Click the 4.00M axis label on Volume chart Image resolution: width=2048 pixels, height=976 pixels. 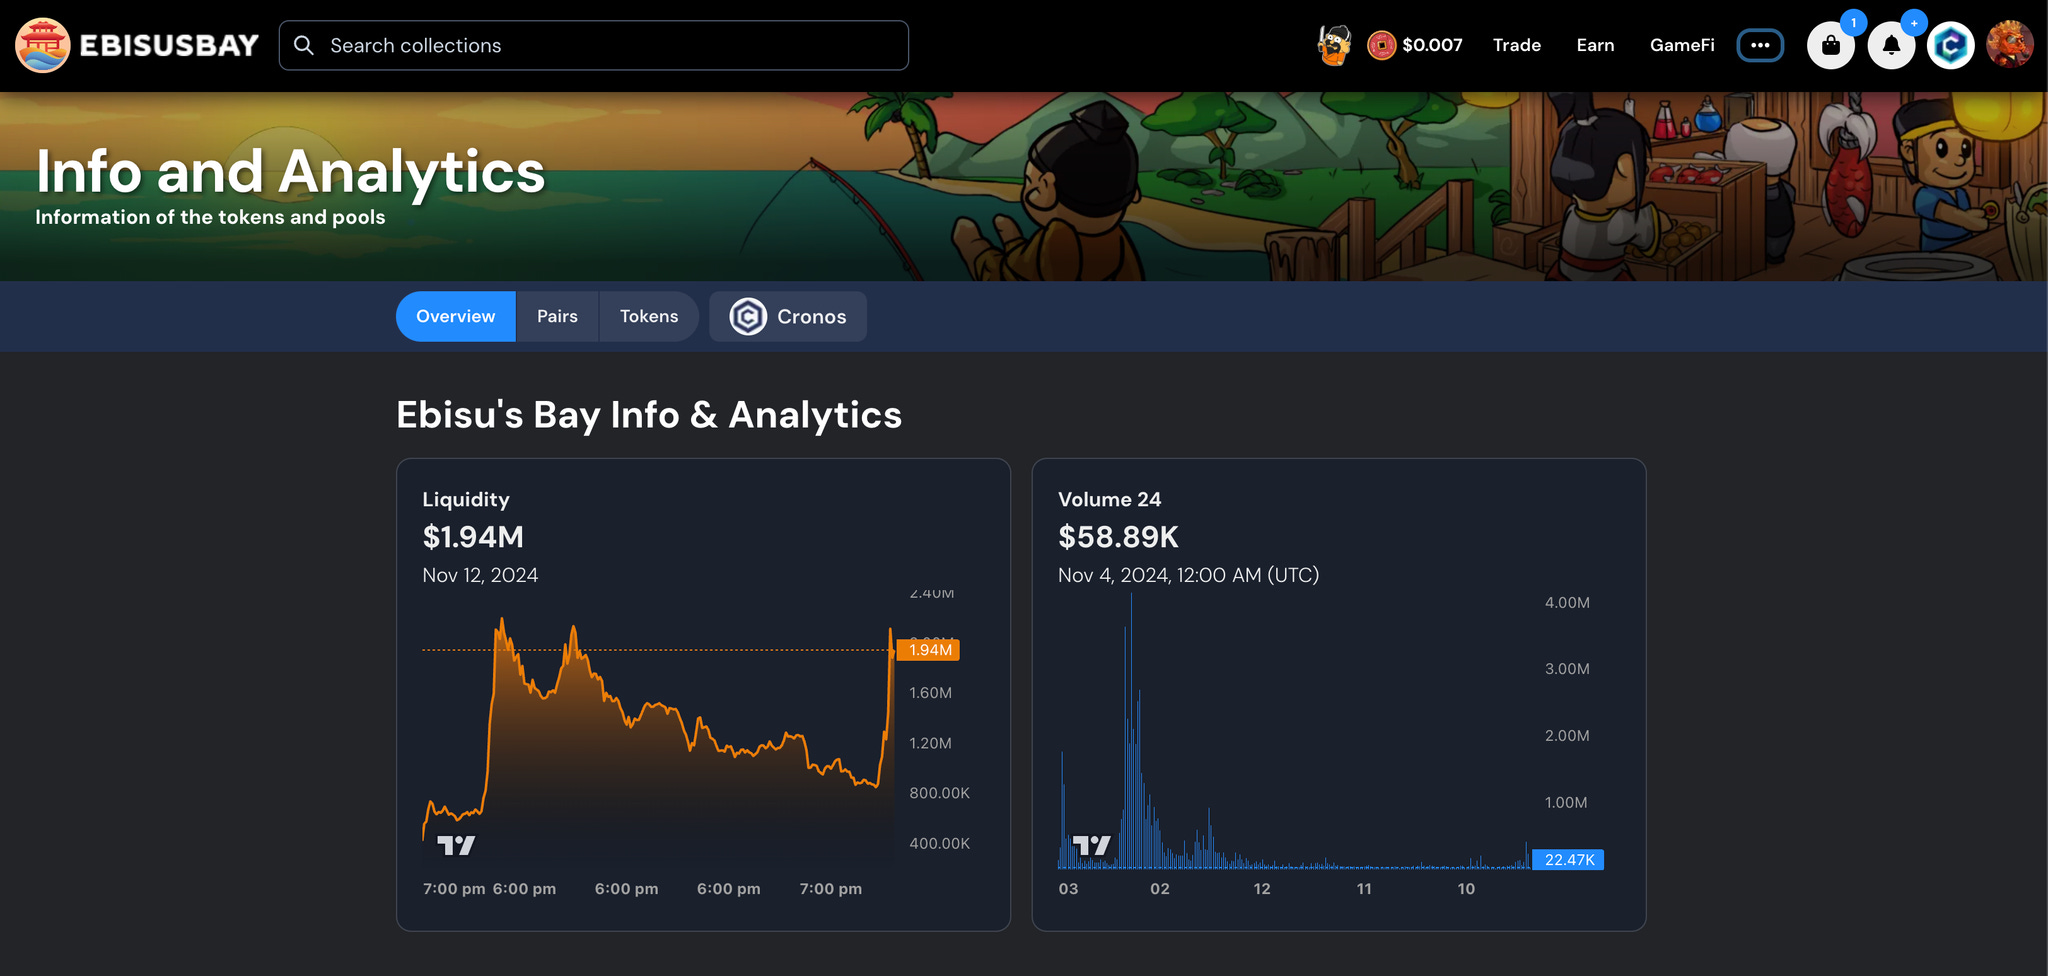pos(1567,603)
